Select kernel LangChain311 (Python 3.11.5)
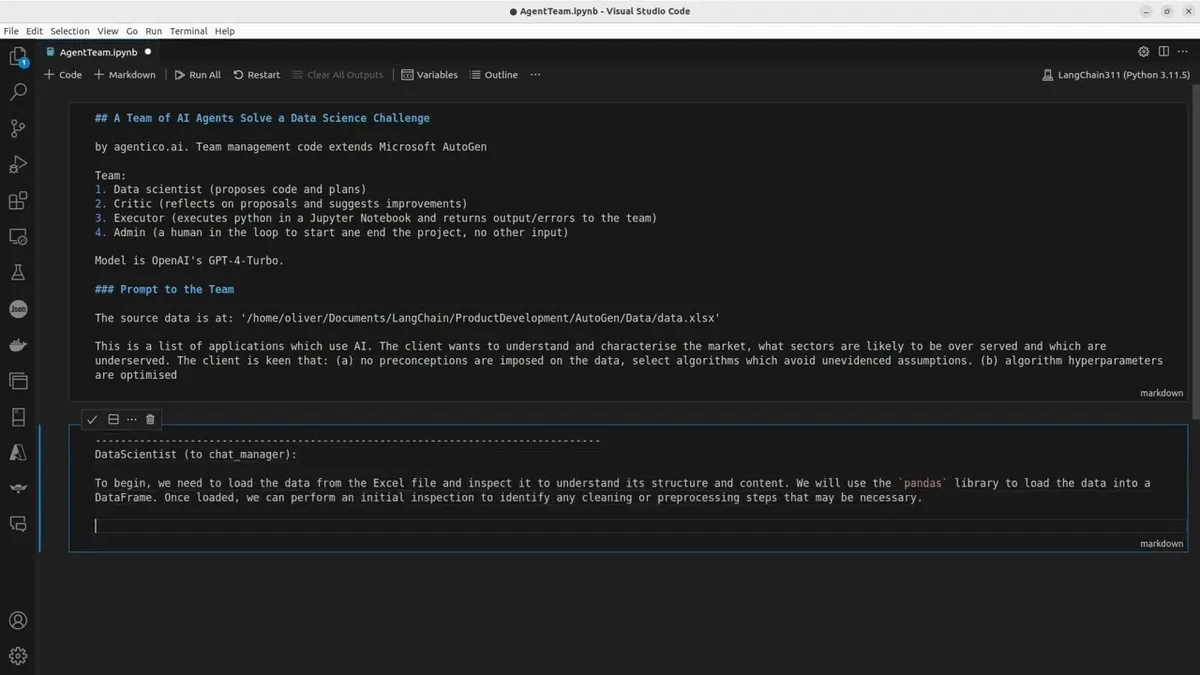Image resolution: width=1200 pixels, height=675 pixels. tap(1116, 75)
